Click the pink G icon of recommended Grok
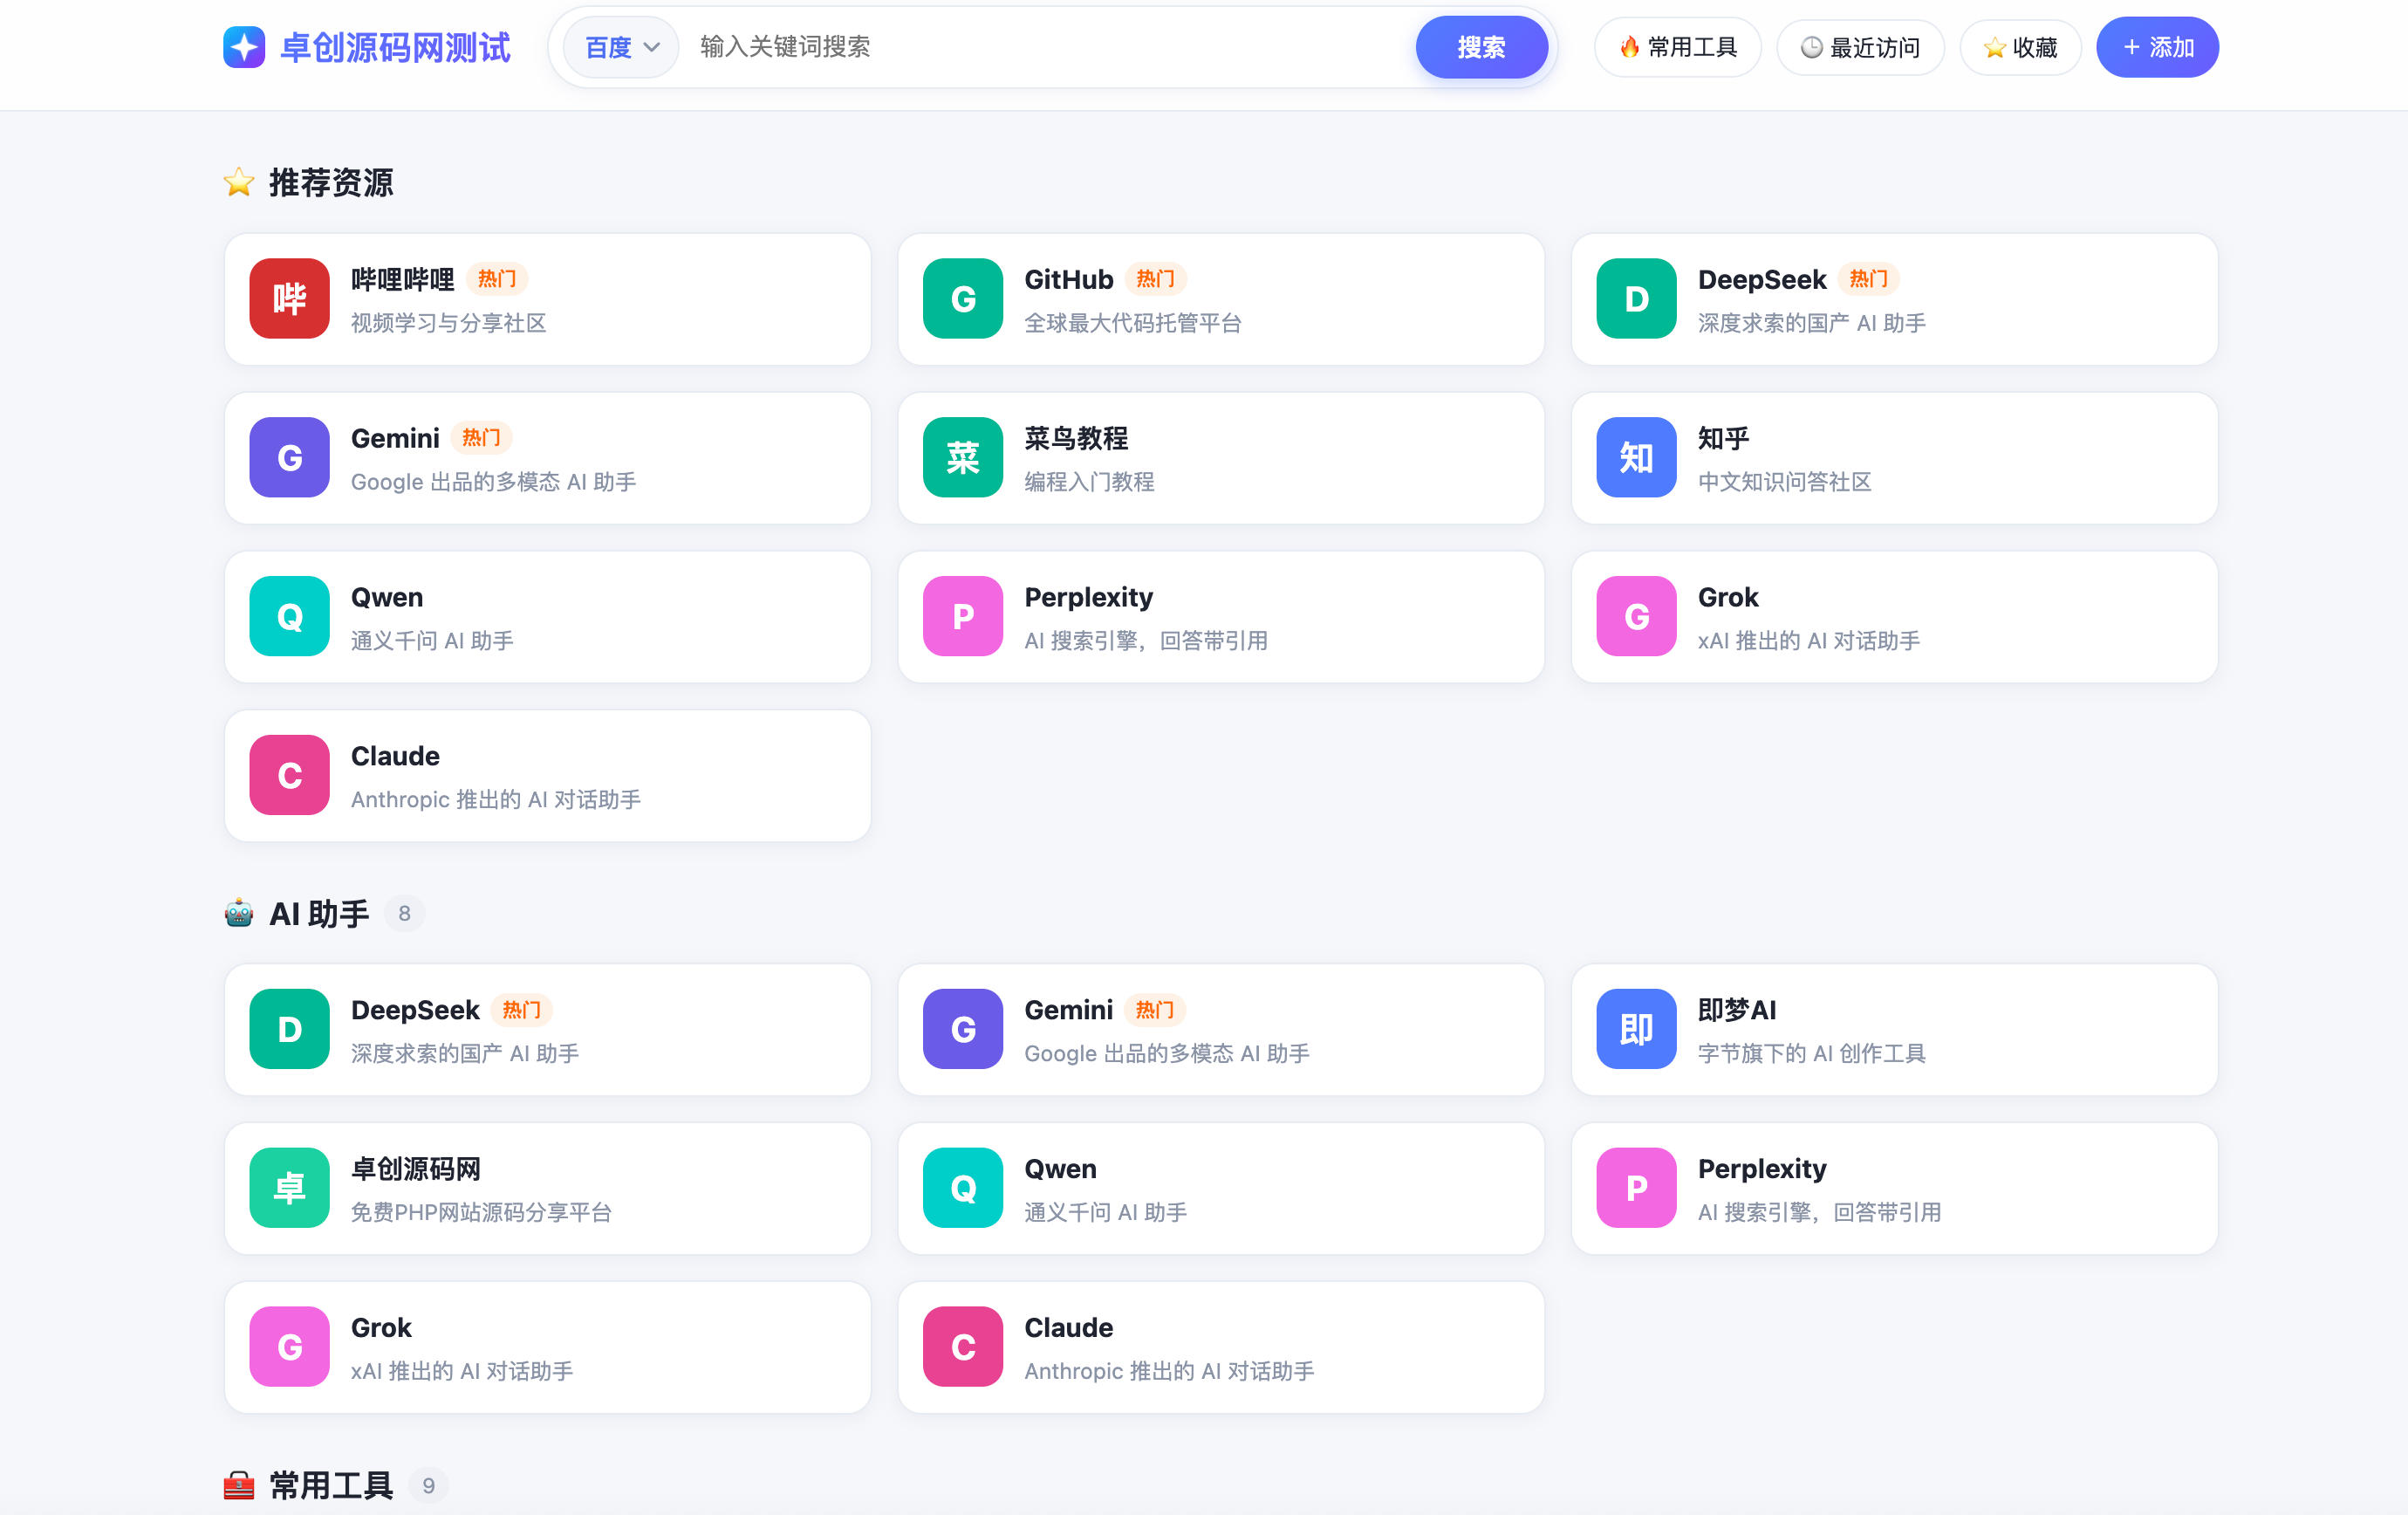Screen dimensions: 2408x1515 tap(1636, 617)
